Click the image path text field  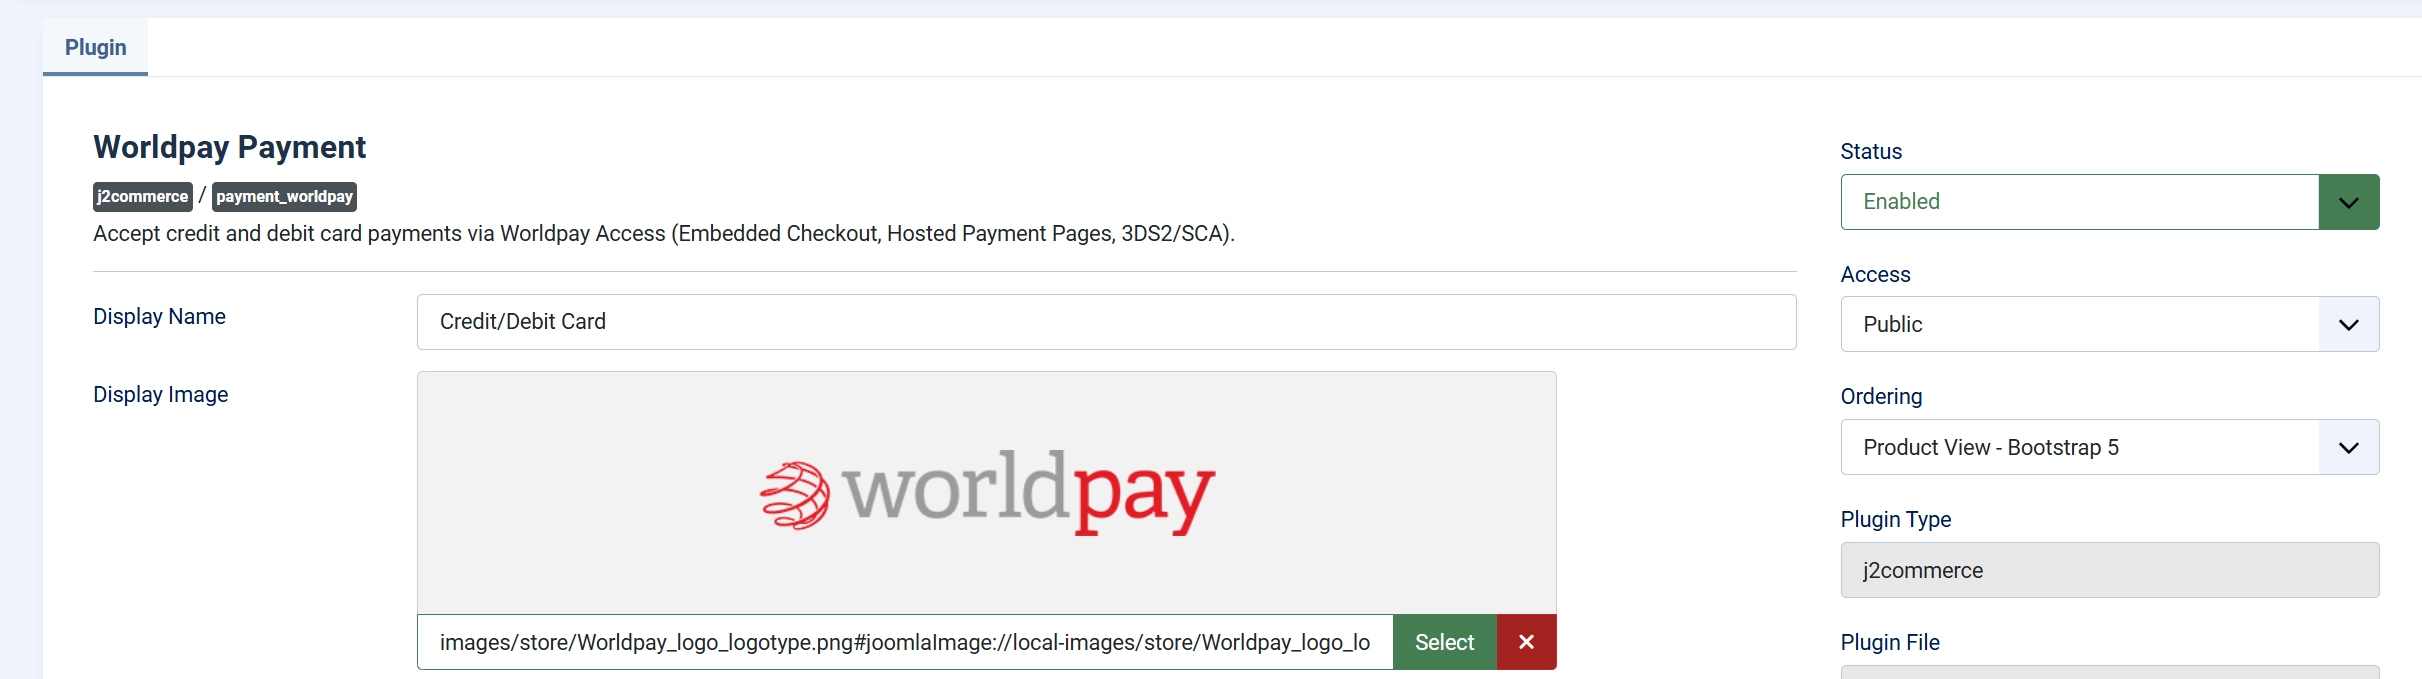tap(905, 642)
